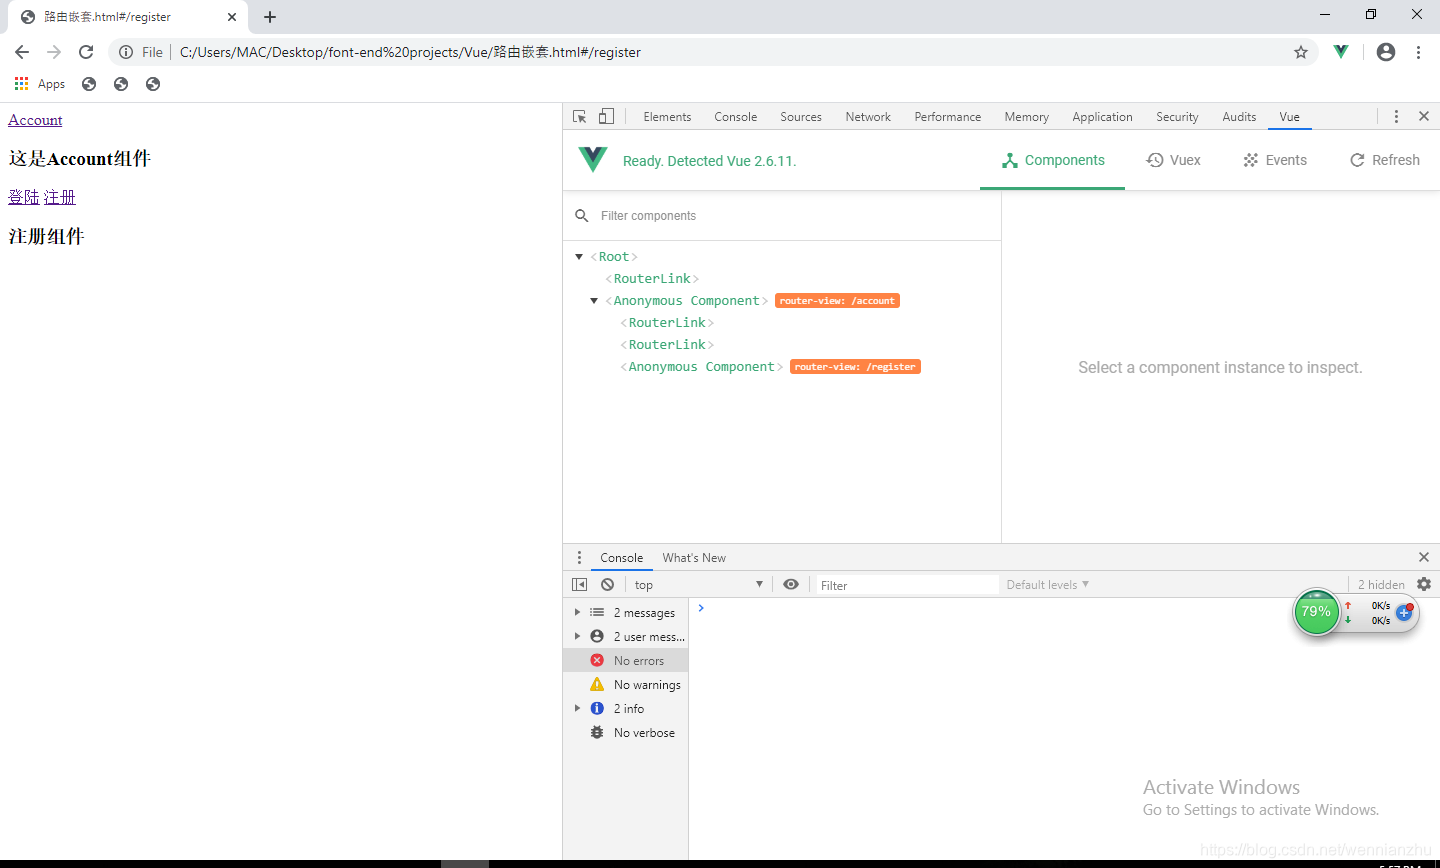Switch to the Vuex view

[1174, 160]
